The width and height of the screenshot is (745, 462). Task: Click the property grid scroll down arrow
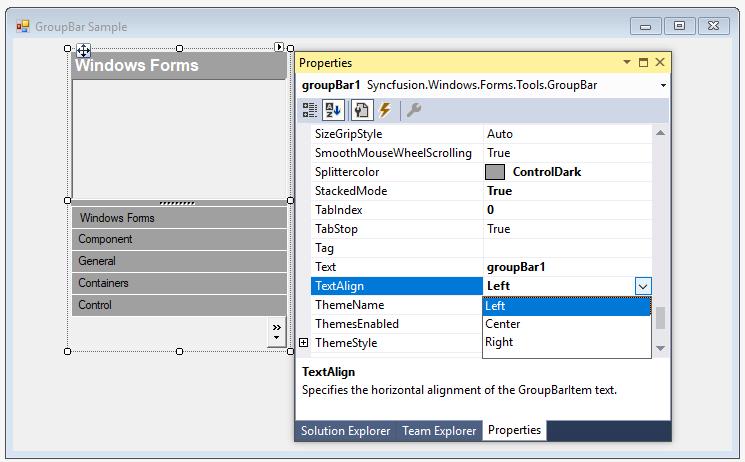(x=660, y=348)
